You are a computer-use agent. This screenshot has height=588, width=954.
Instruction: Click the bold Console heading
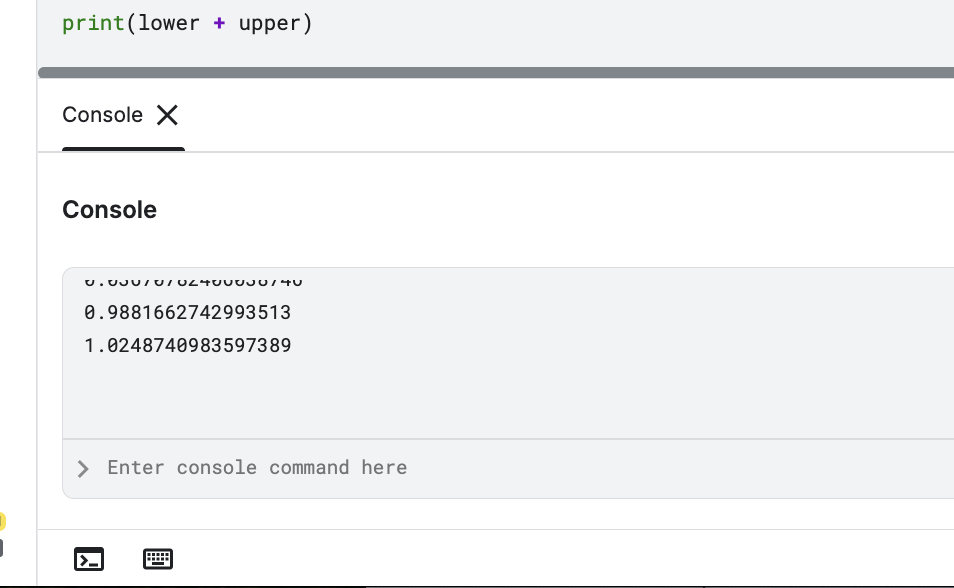tap(110, 209)
